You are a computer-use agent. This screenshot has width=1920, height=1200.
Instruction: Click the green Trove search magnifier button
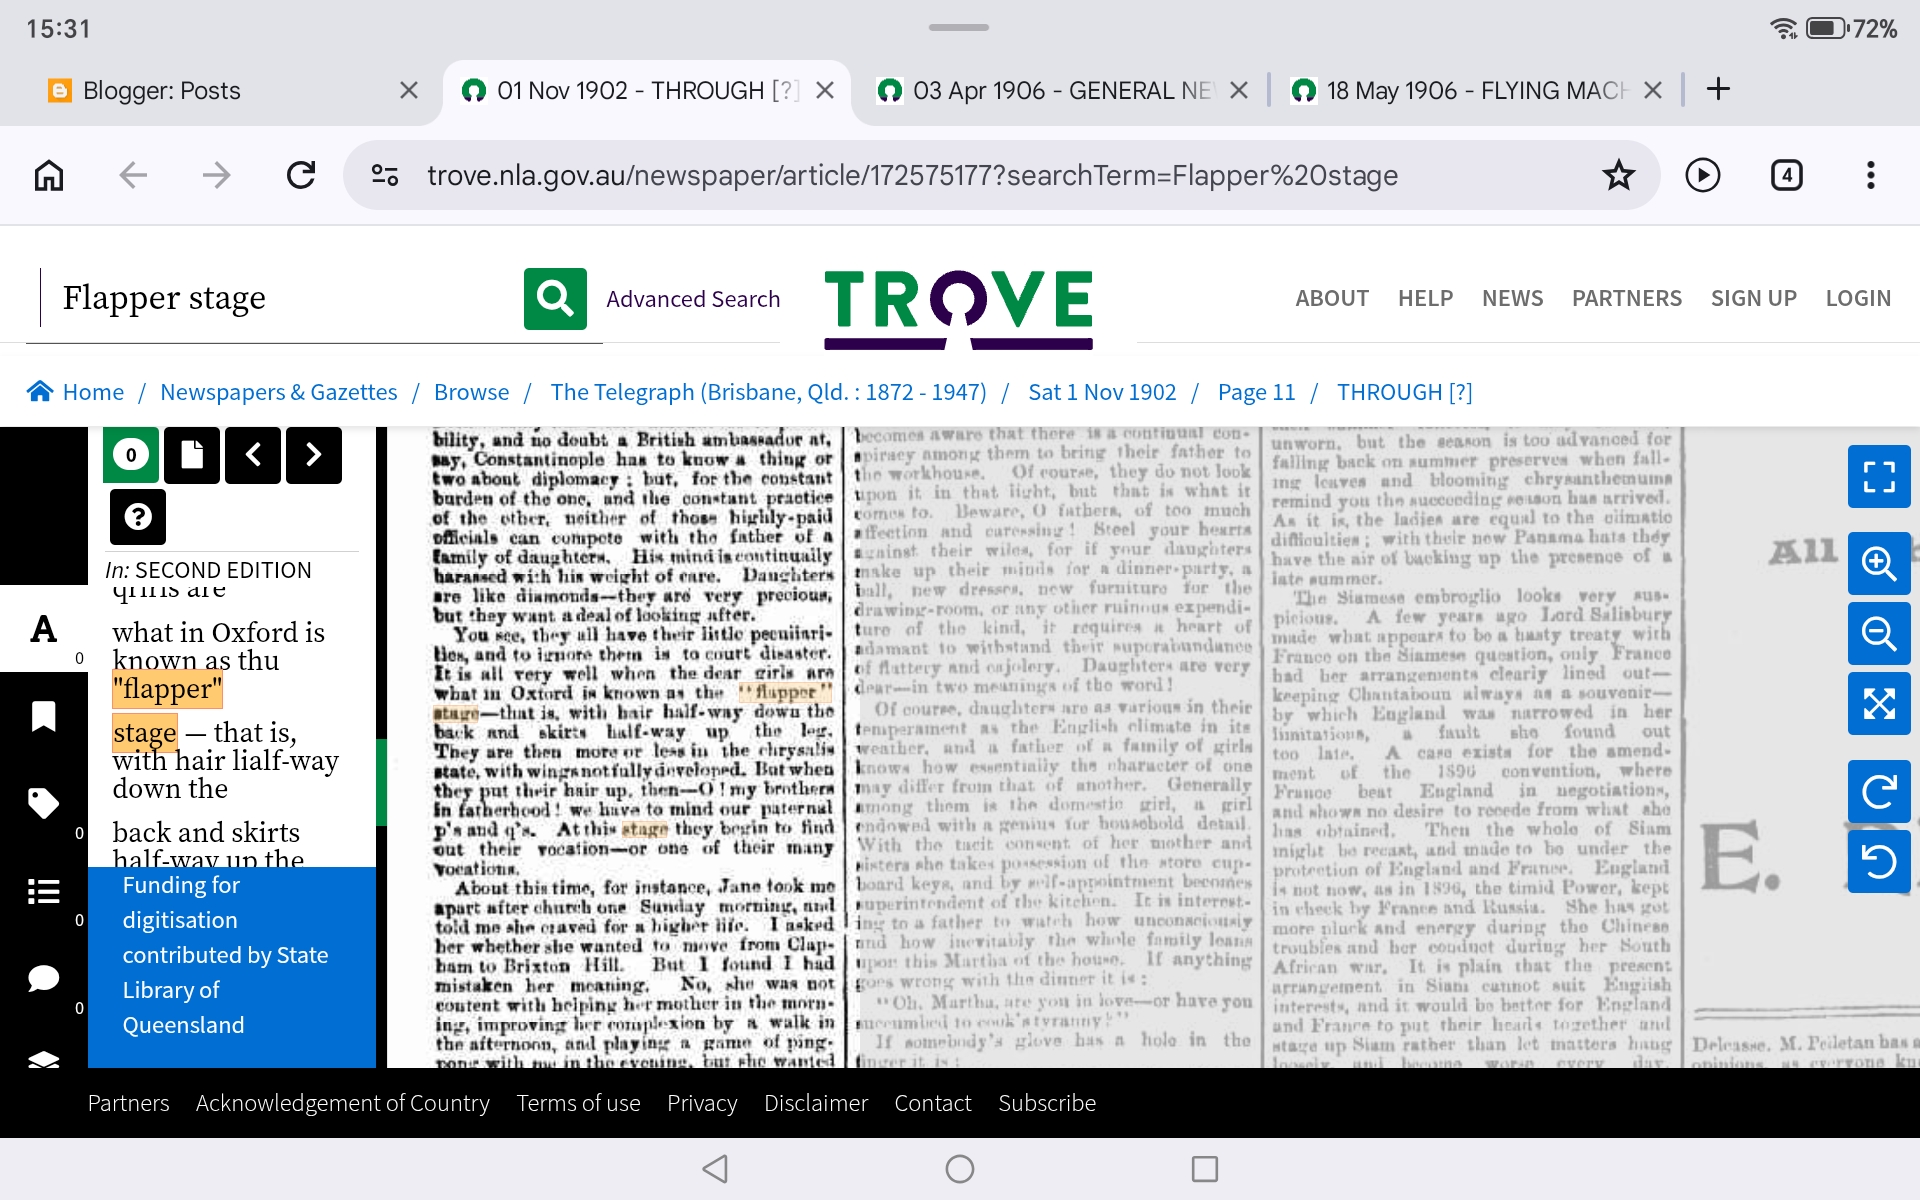point(555,298)
